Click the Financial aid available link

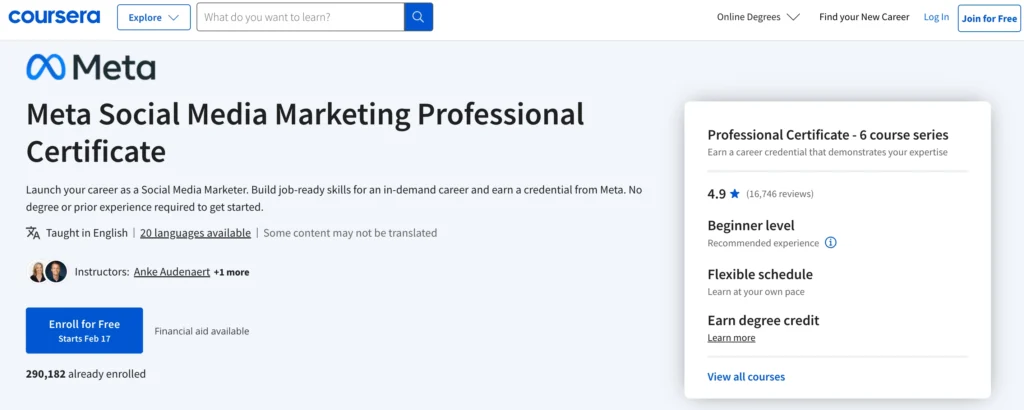pos(202,331)
